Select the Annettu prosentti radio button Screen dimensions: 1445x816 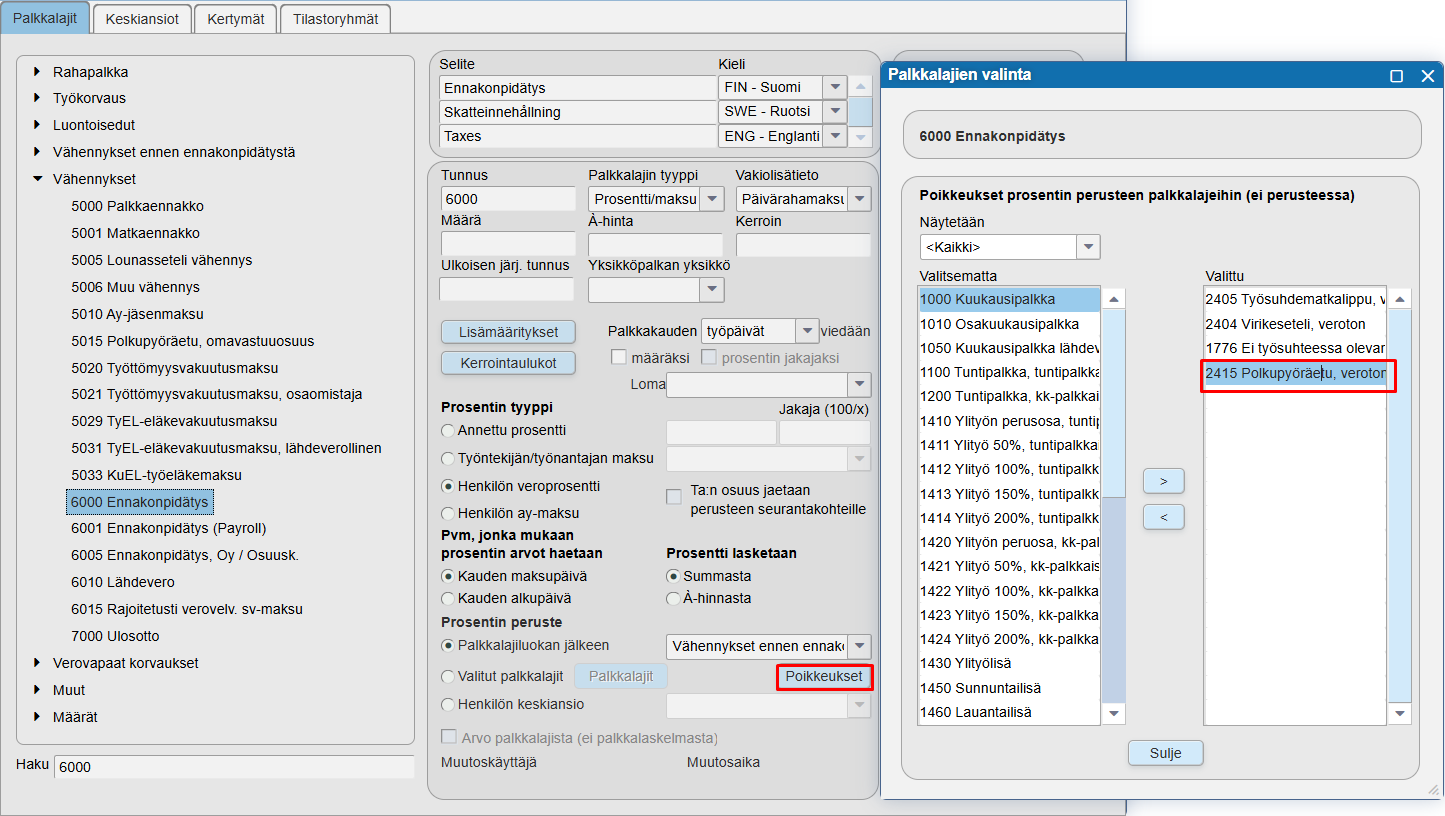(447, 431)
